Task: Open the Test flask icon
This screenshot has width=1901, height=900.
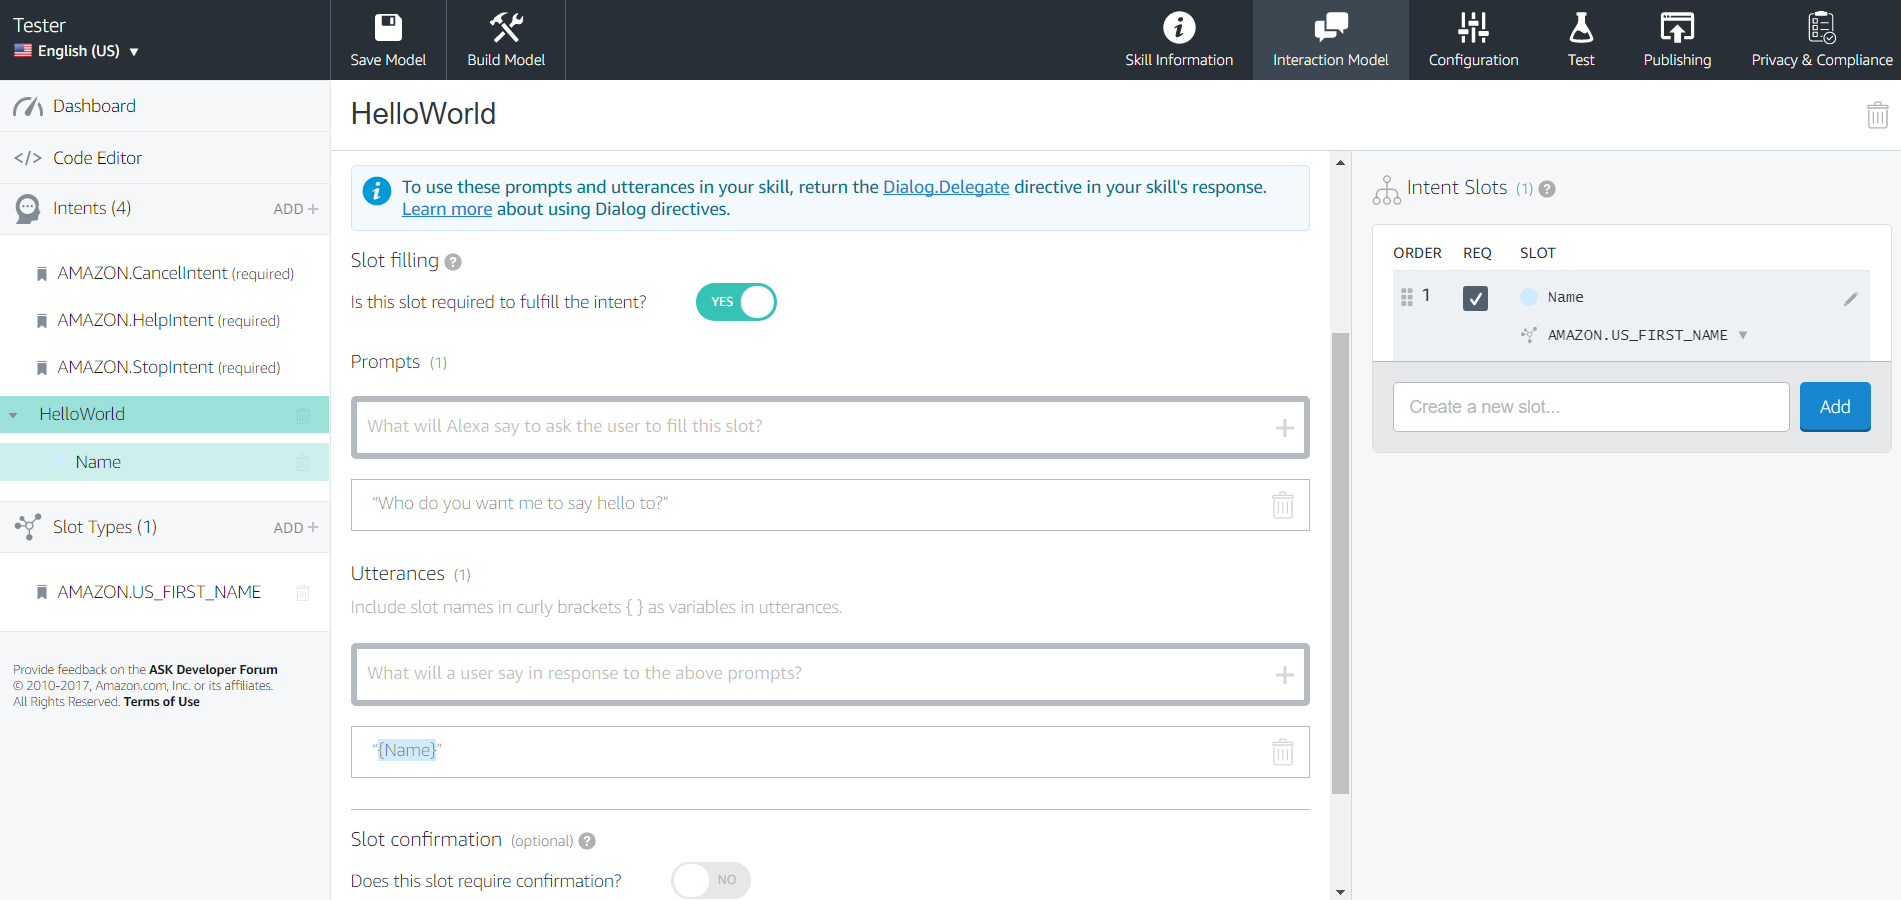Action: [x=1580, y=27]
